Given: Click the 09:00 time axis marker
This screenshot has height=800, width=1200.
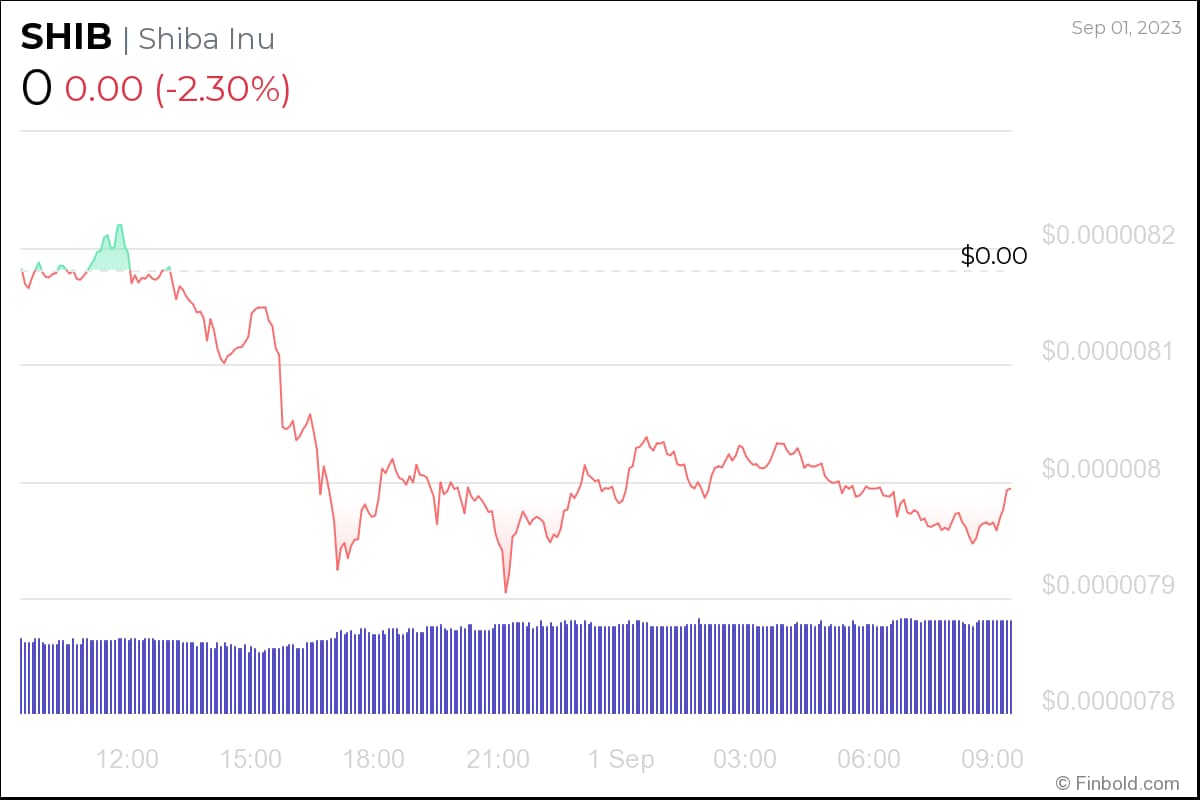Looking at the screenshot, I should coord(991,759).
